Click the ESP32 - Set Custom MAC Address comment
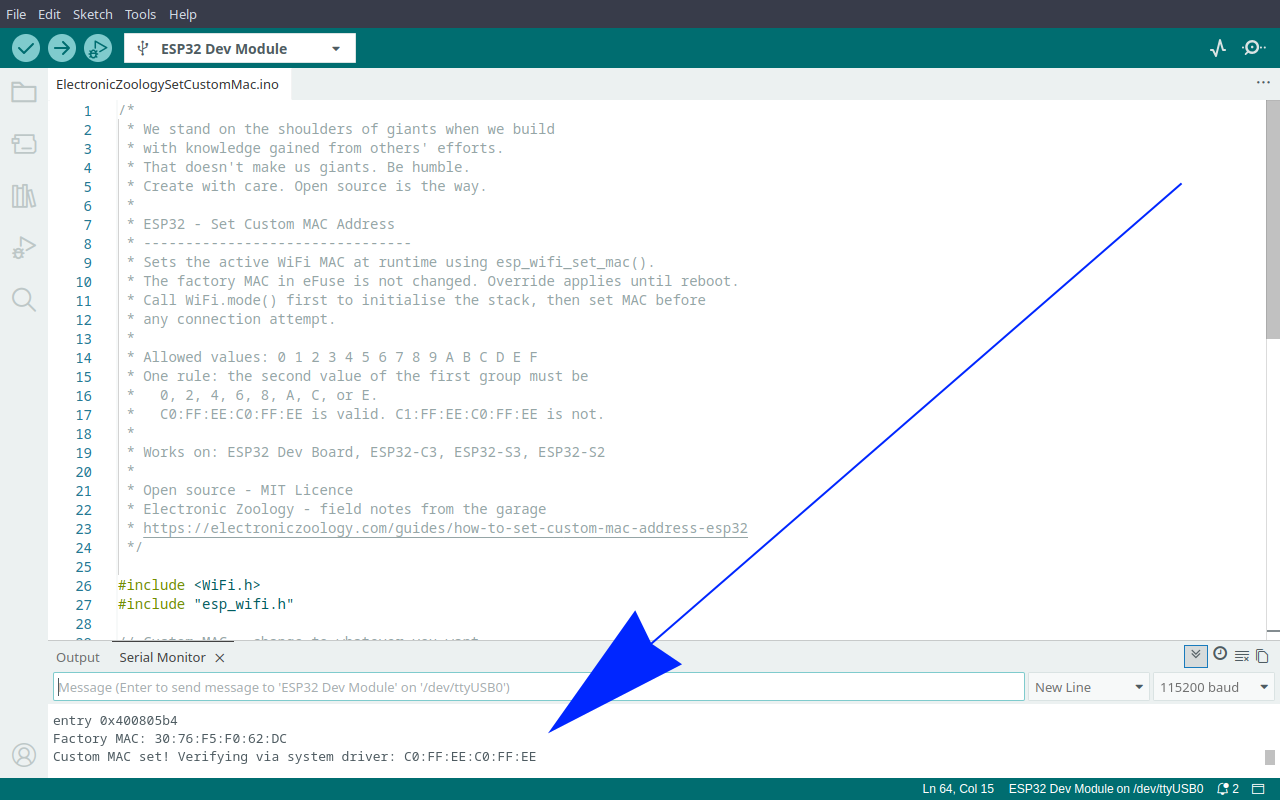1280x800 pixels. click(x=269, y=224)
